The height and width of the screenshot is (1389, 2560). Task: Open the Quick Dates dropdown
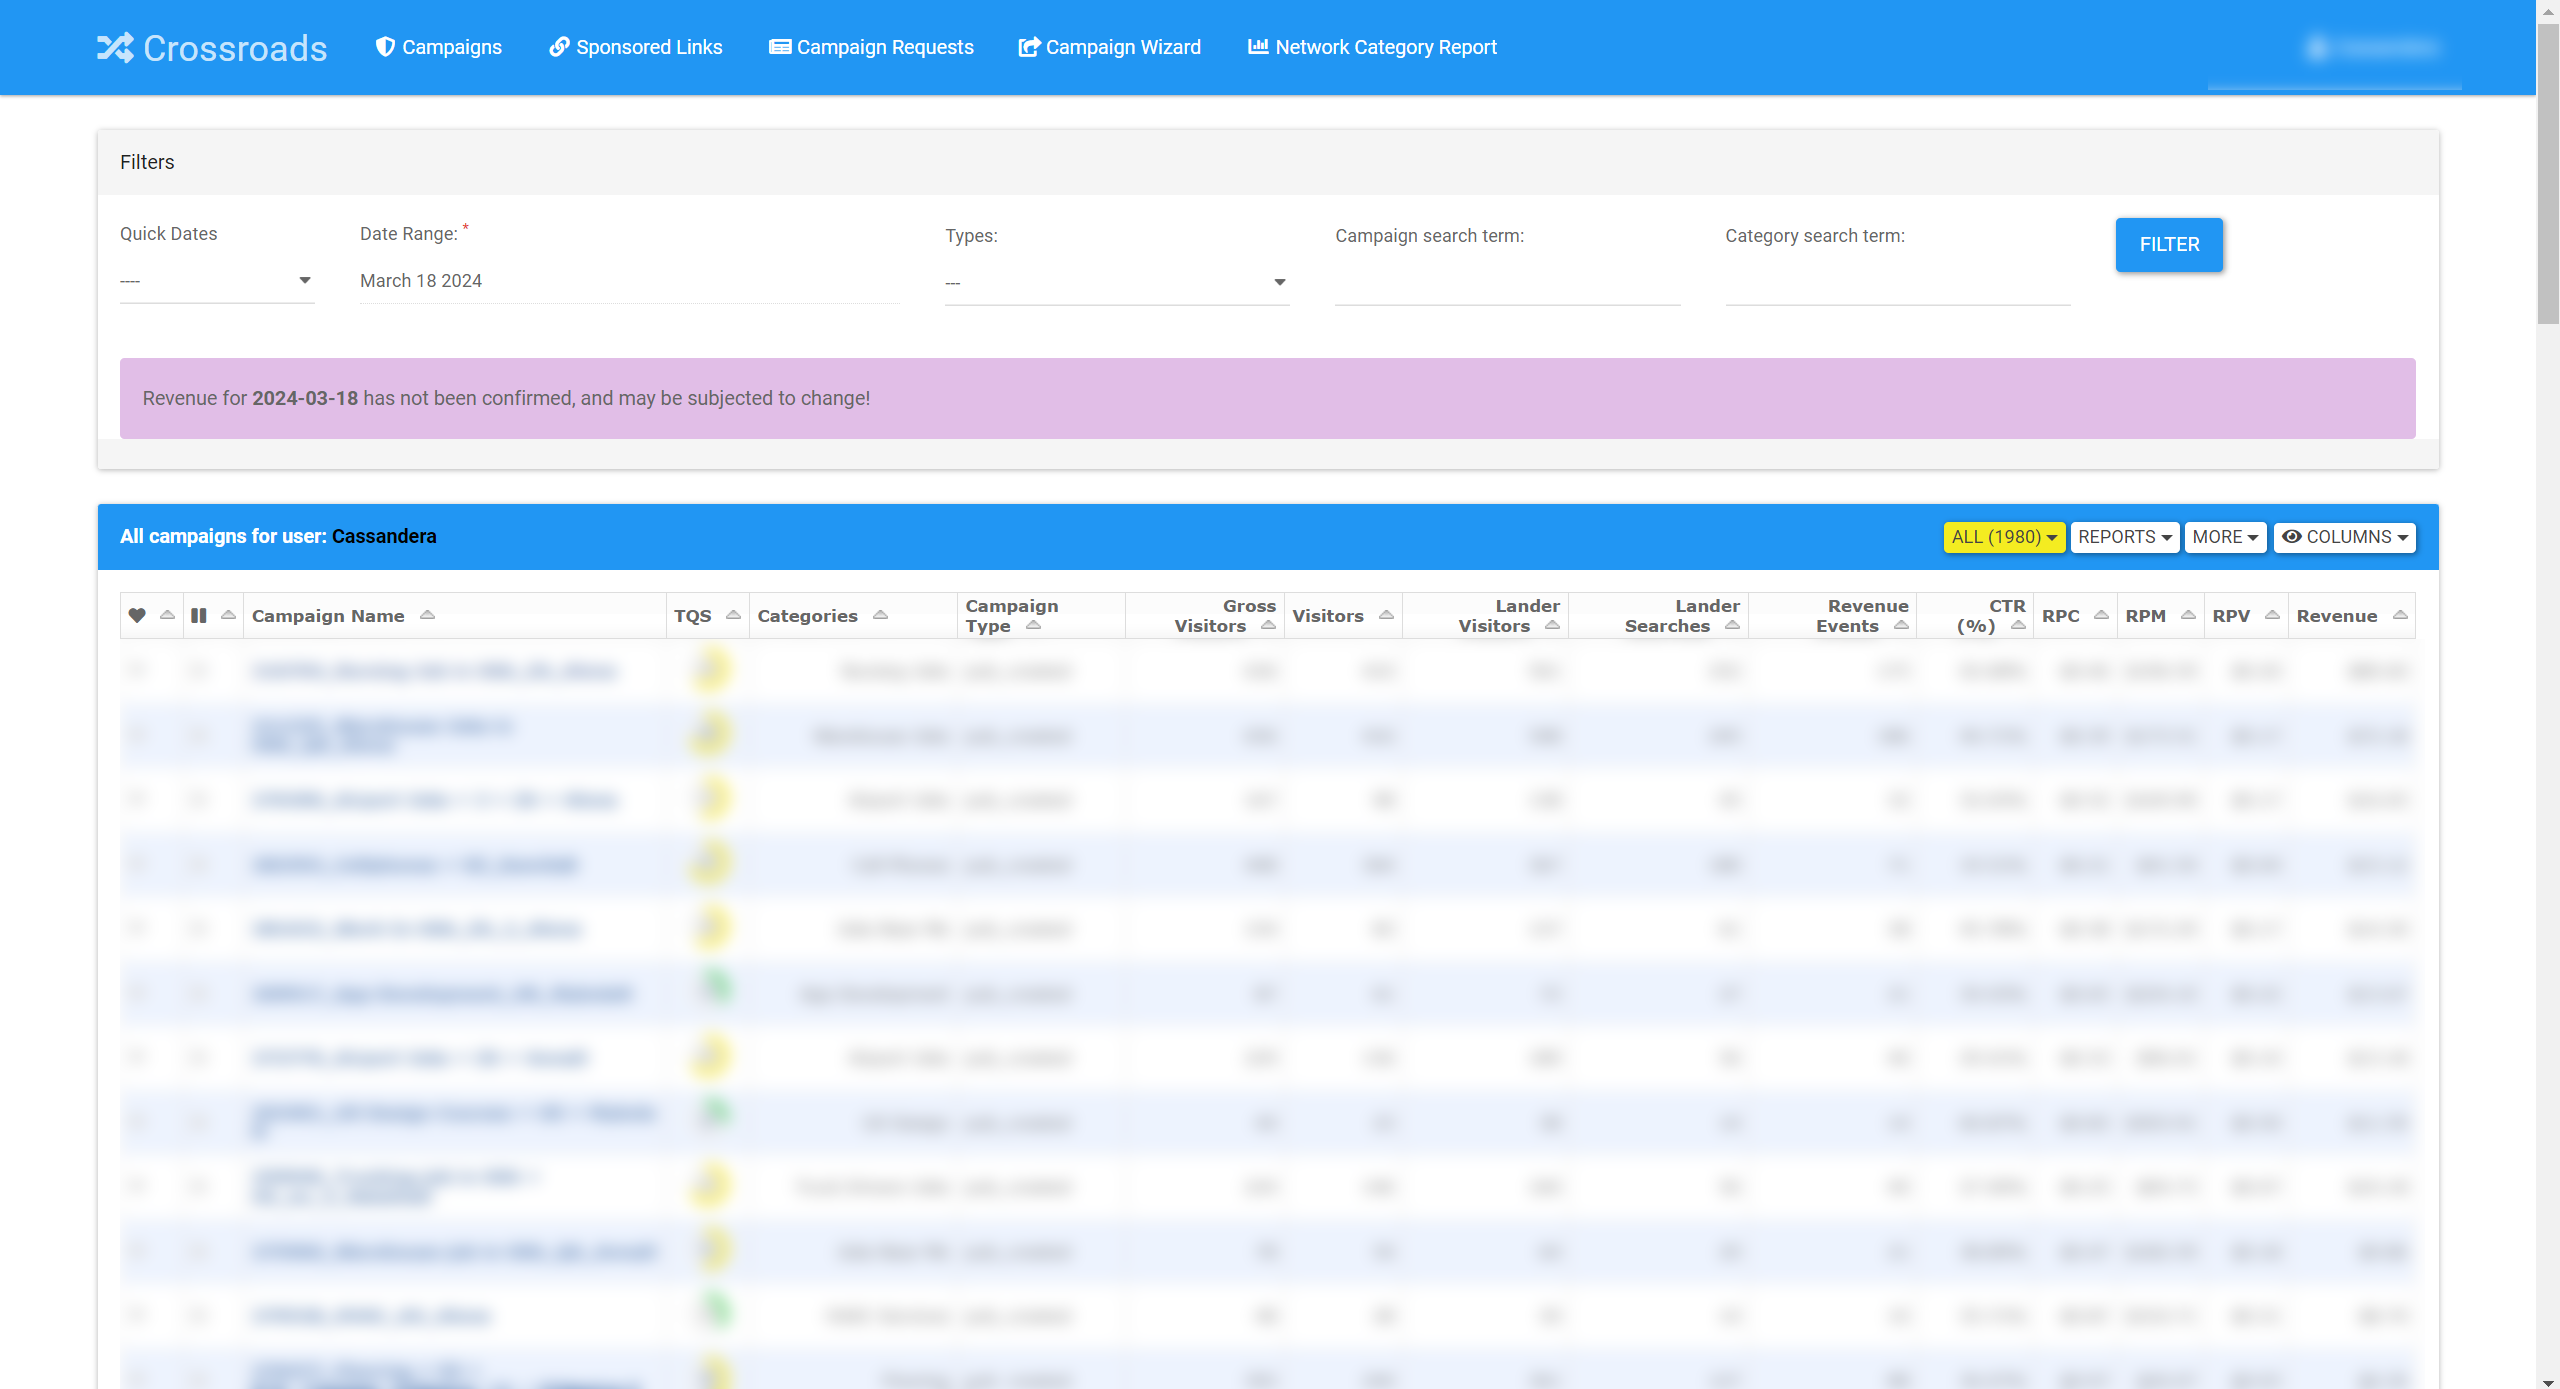click(x=217, y=281)
